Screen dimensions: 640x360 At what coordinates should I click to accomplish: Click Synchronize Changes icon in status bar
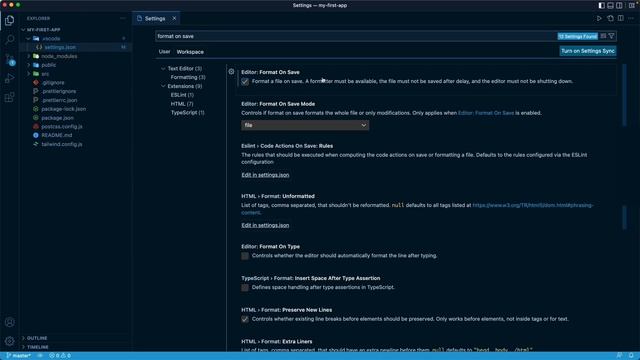40,356
